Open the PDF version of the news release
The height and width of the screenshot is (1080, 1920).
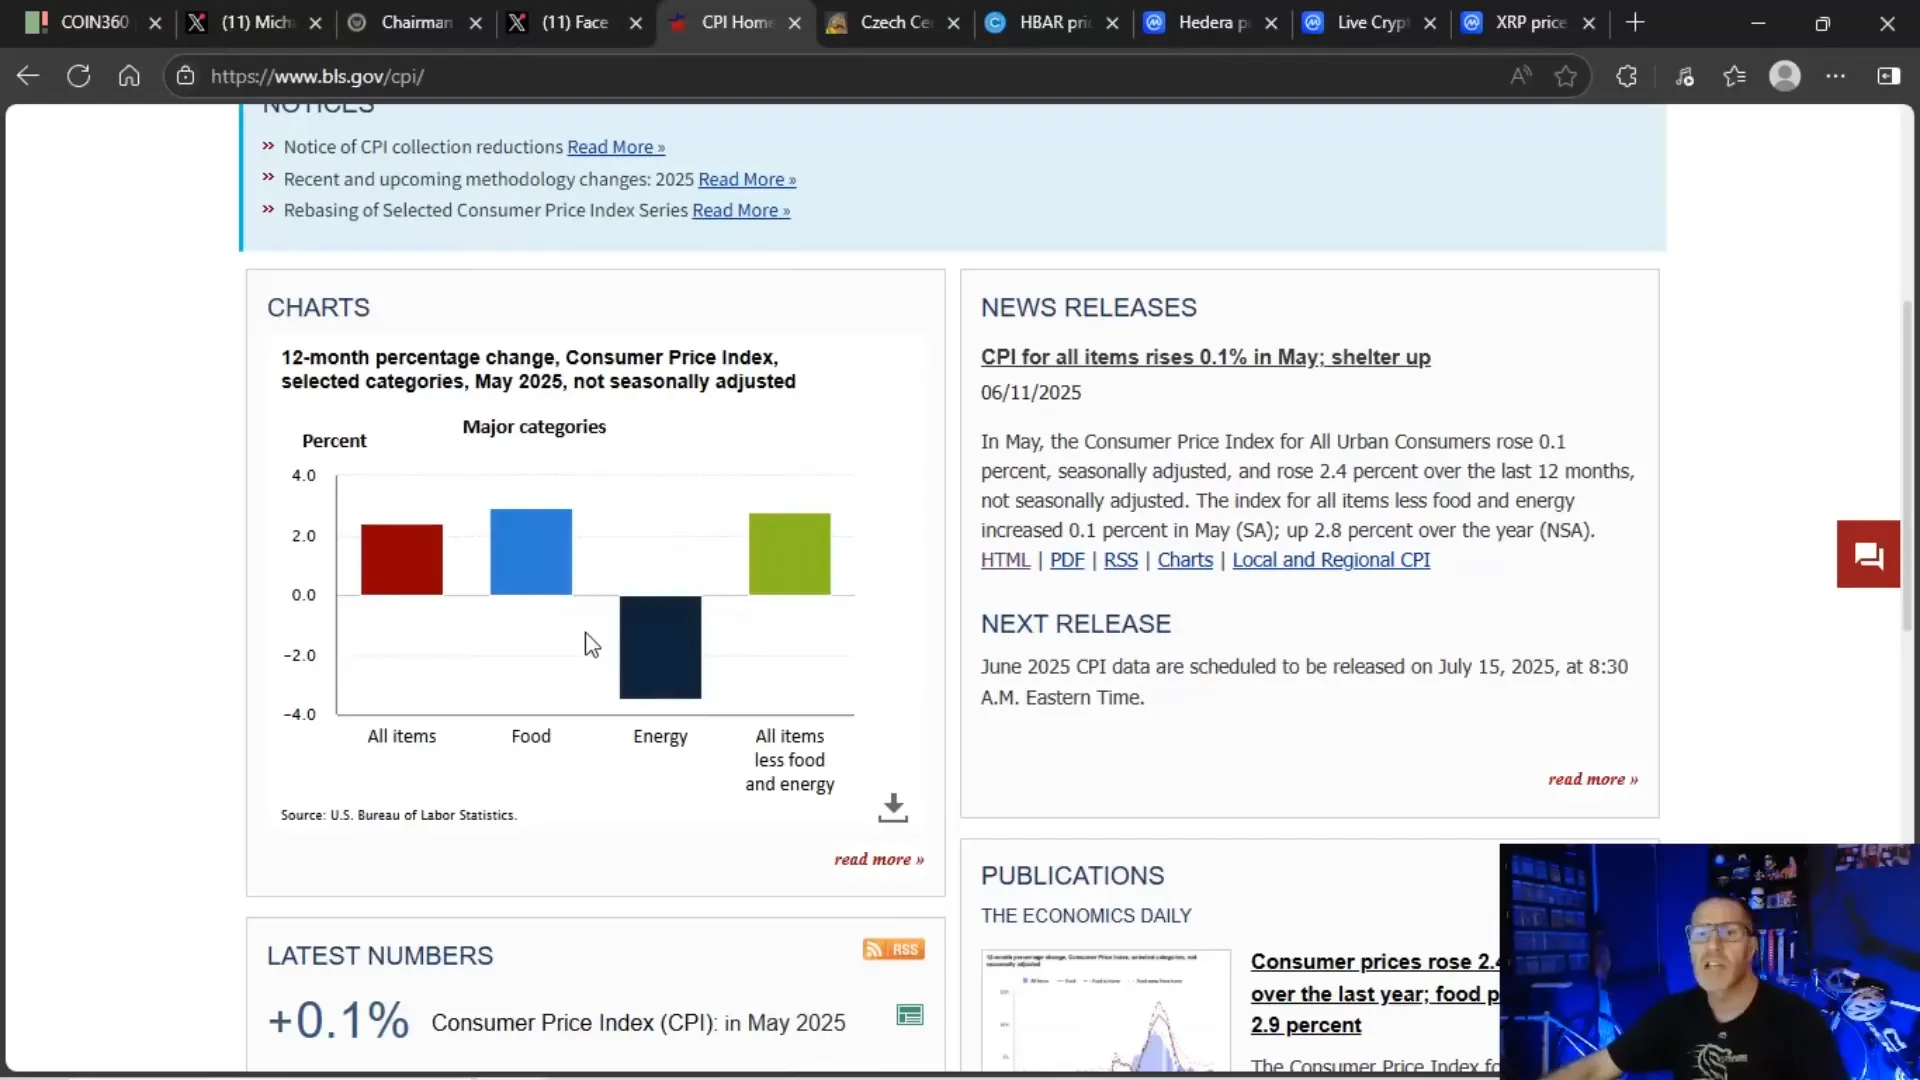pos(1067,560)
